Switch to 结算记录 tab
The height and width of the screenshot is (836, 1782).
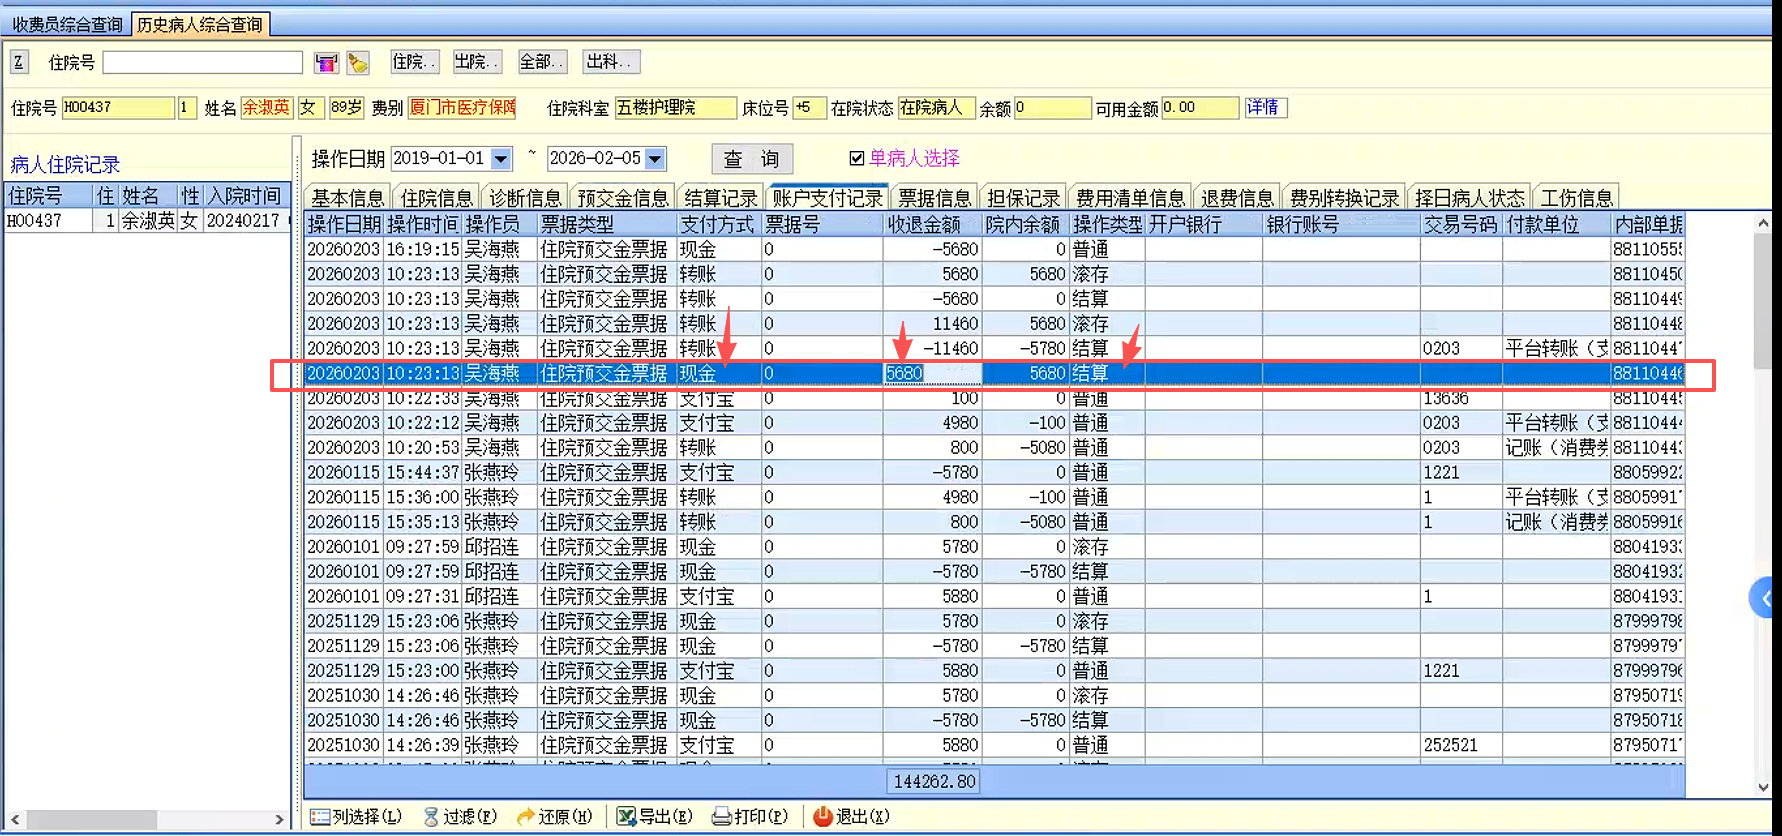click(720, 198)
